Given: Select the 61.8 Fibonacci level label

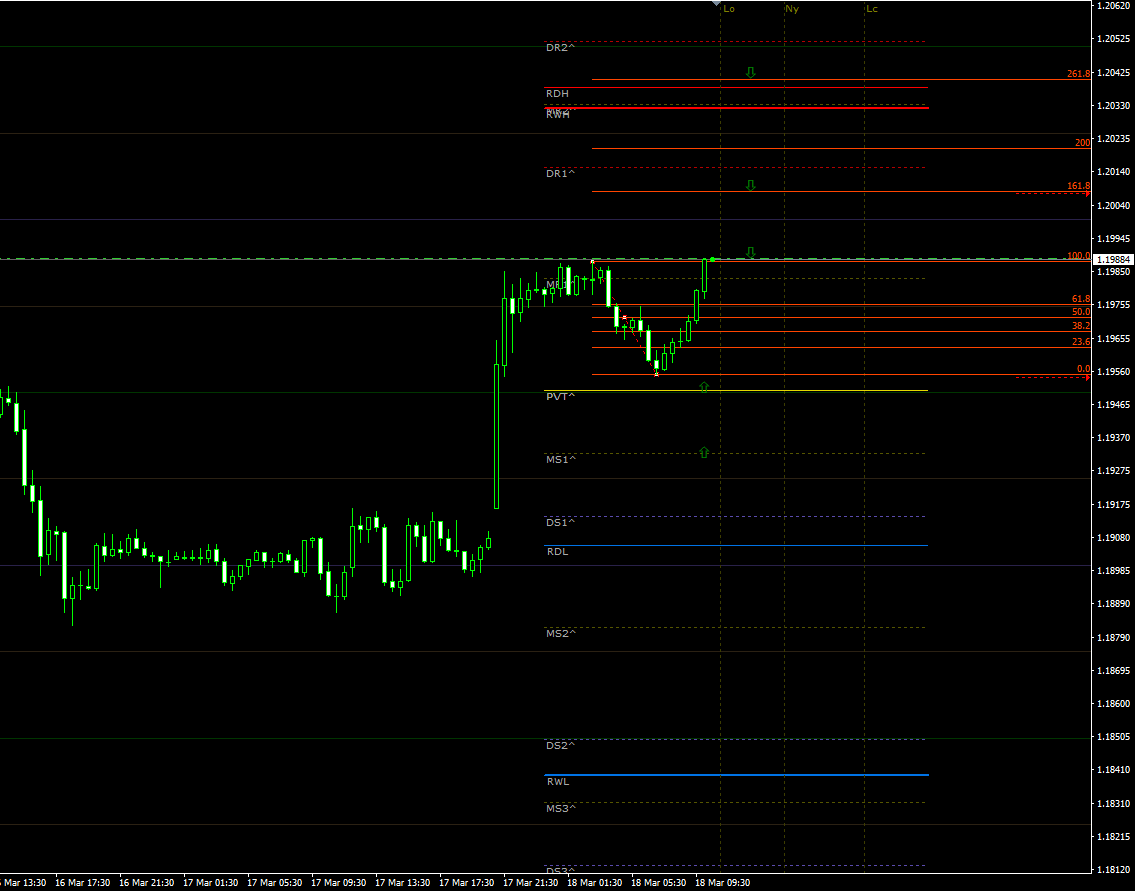Looking at the screenshot, I should (1080, 299).
